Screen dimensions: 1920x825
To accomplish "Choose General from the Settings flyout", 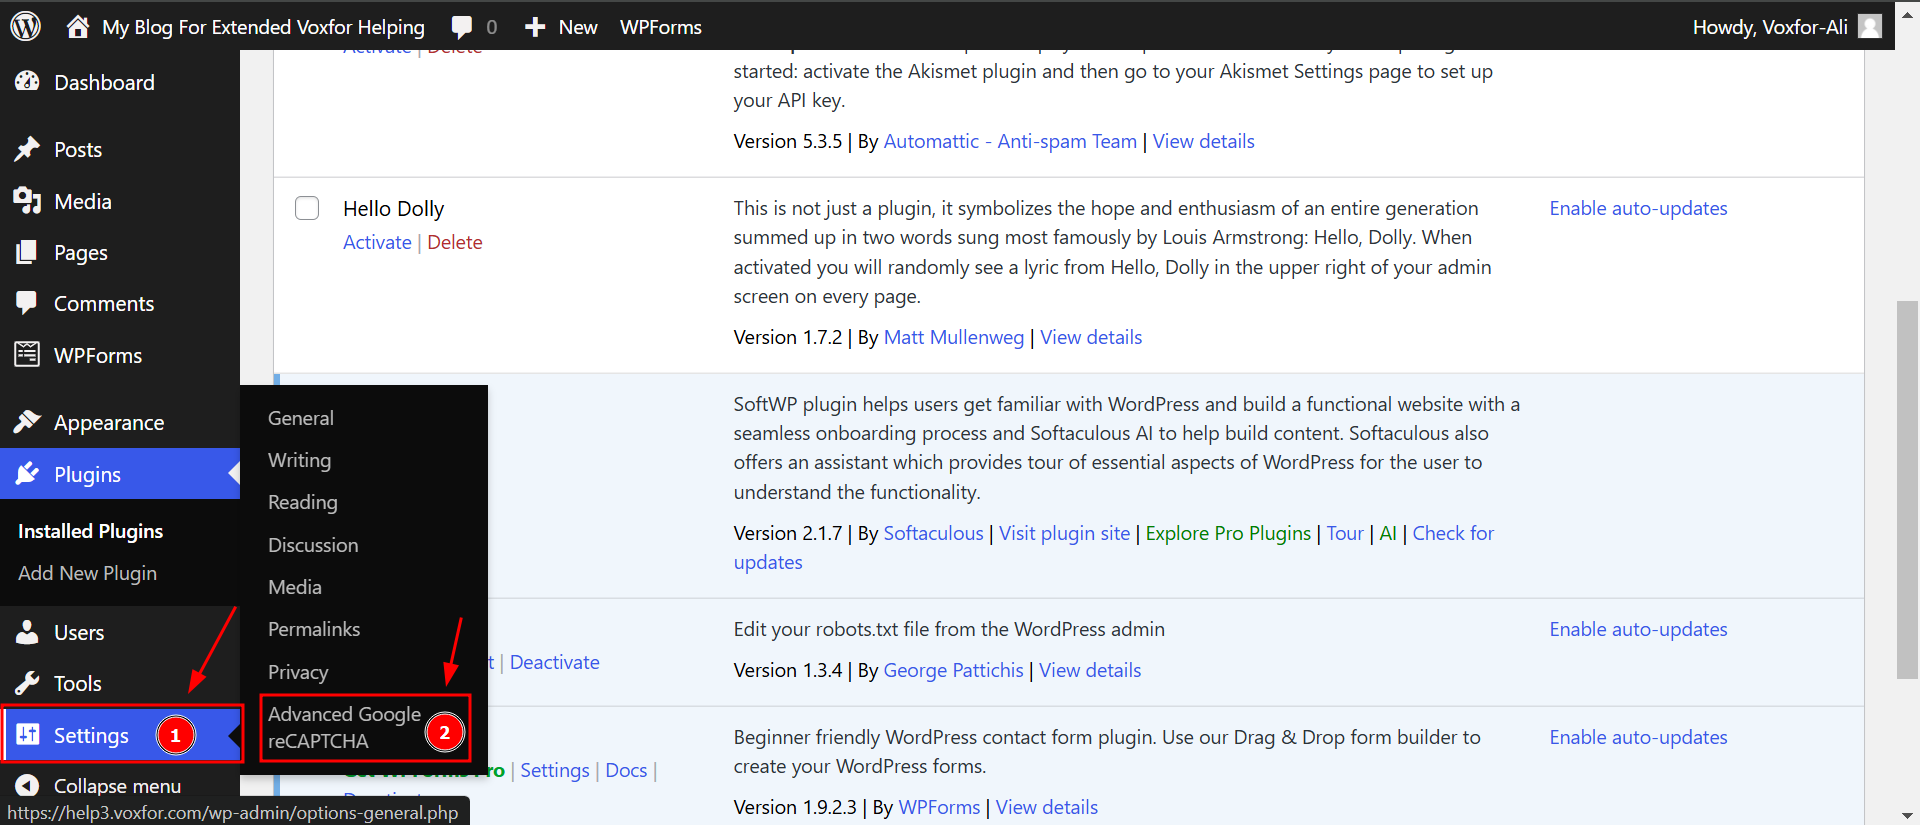I will (x=301, y=418).
